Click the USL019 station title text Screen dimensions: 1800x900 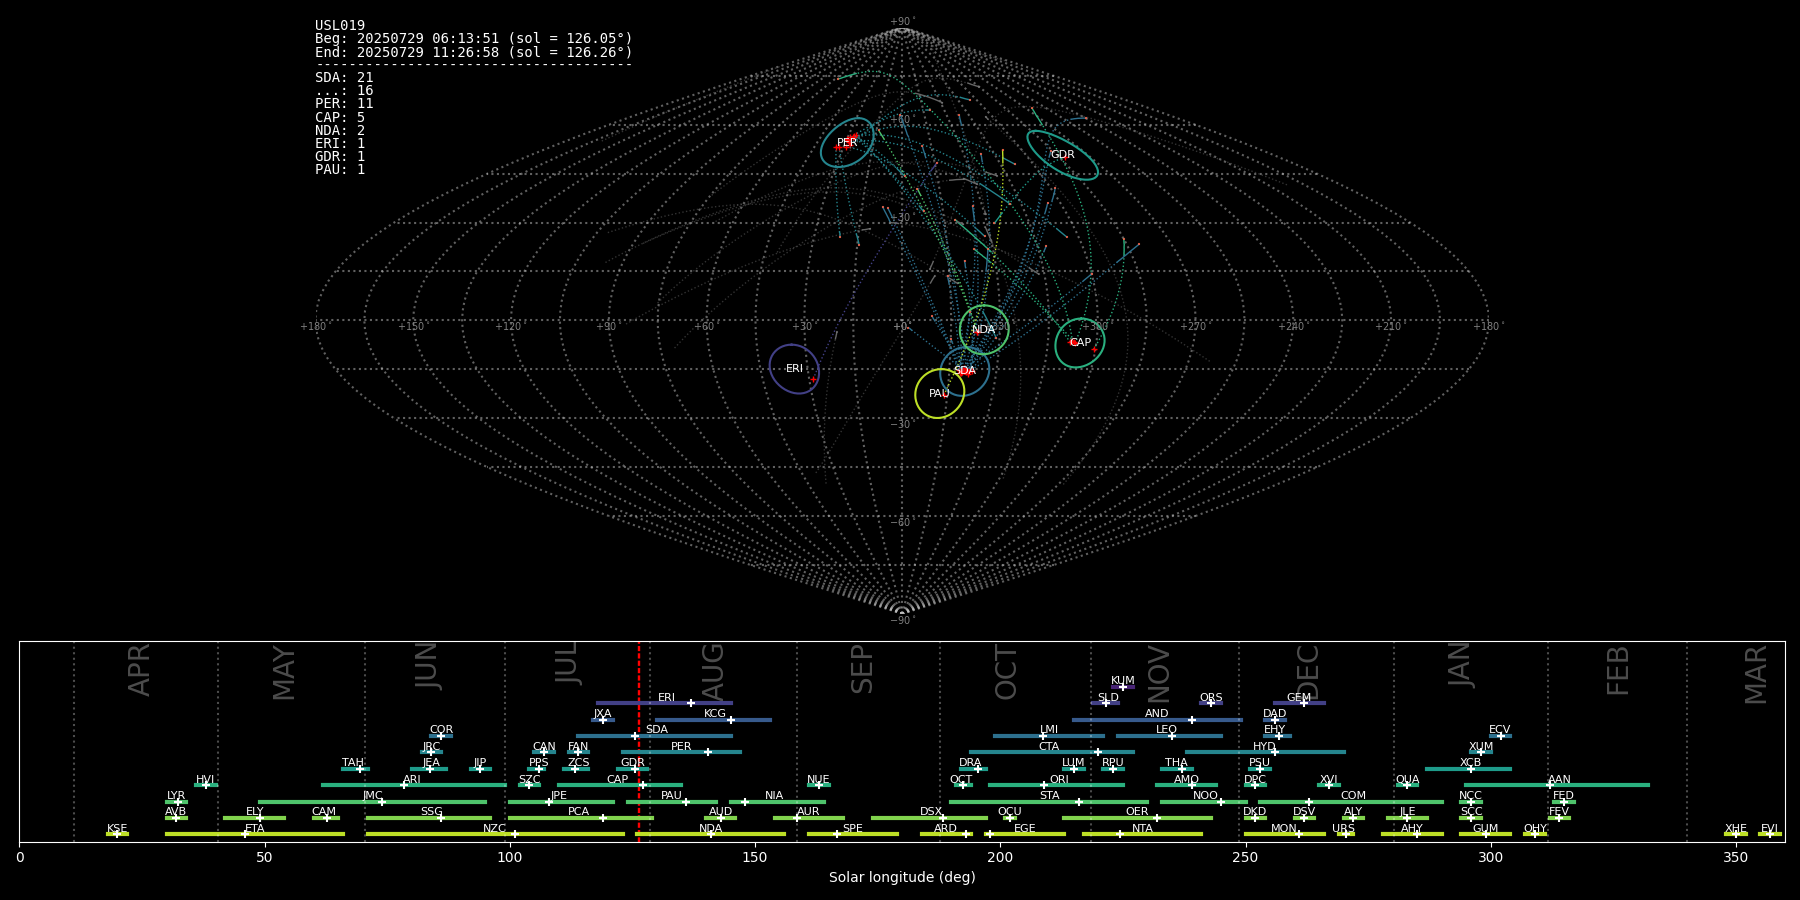tap(340, 26)
